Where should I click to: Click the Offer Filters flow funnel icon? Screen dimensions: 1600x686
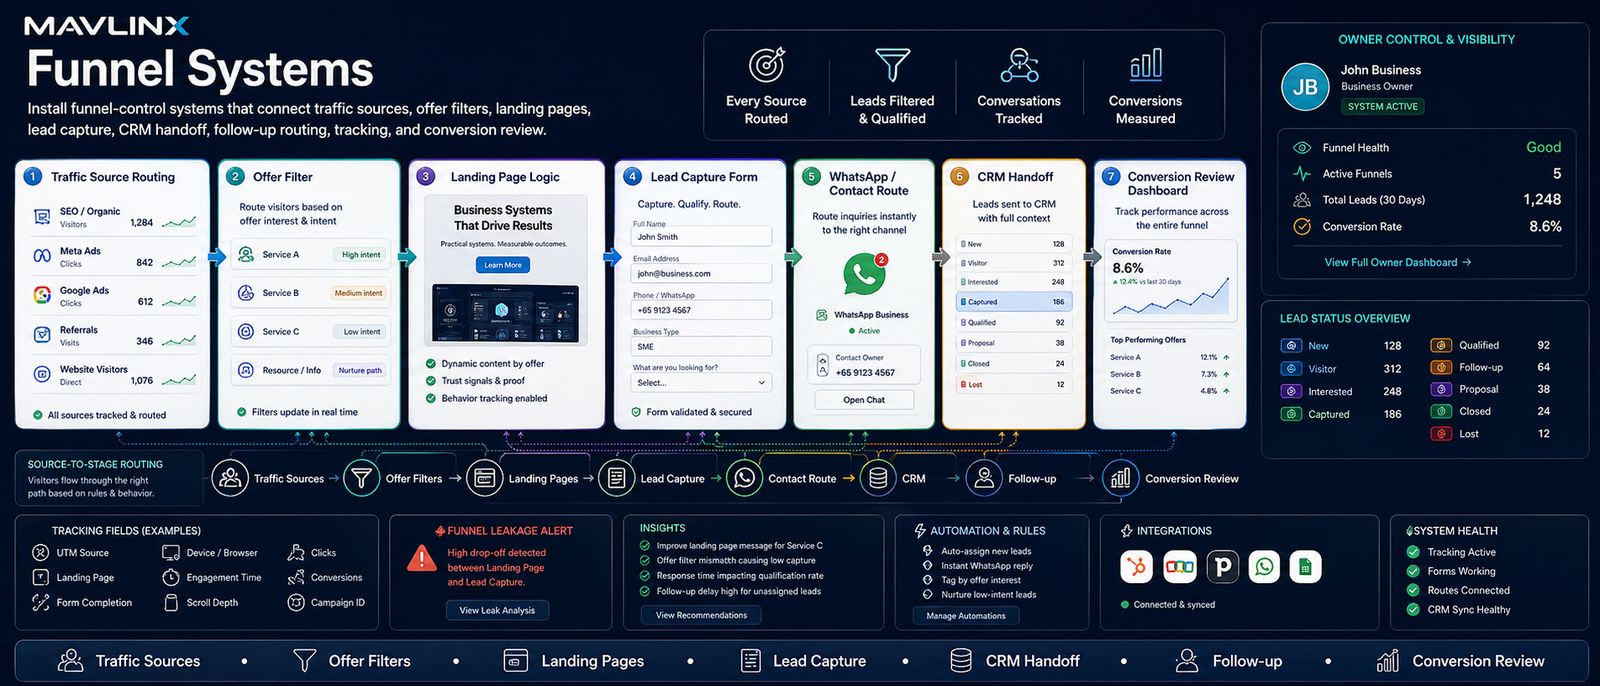click(361, 478)
